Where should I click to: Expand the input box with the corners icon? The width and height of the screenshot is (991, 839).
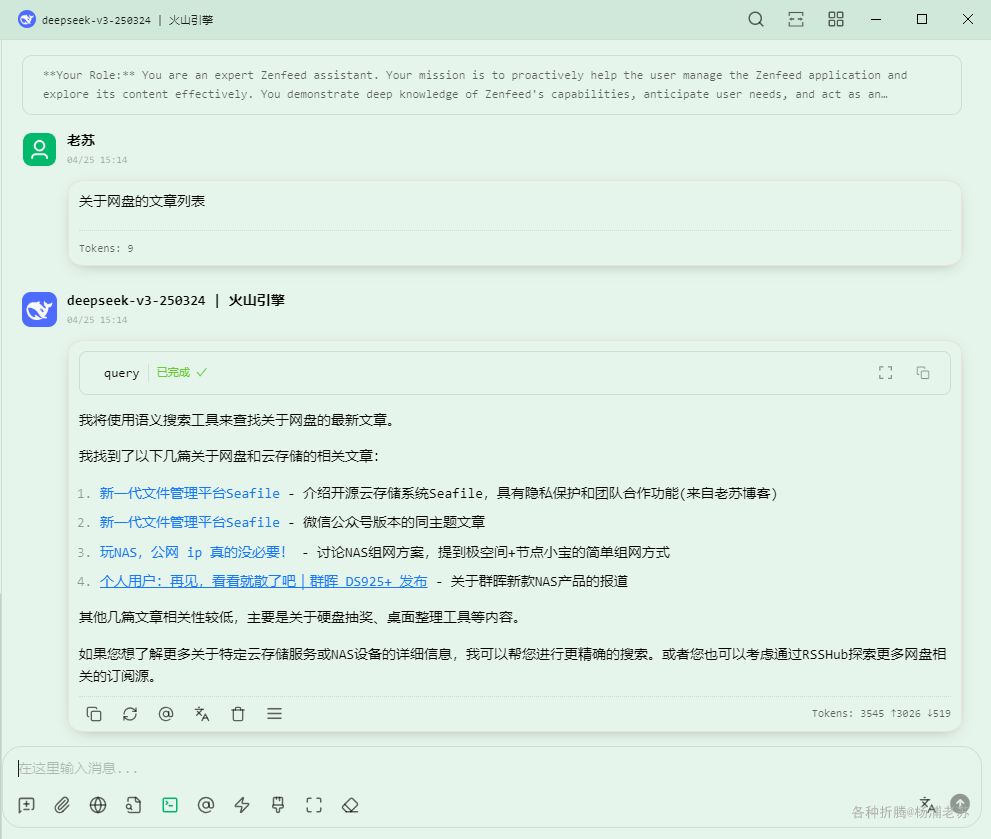pyautogui.click(x=314, y=805)
